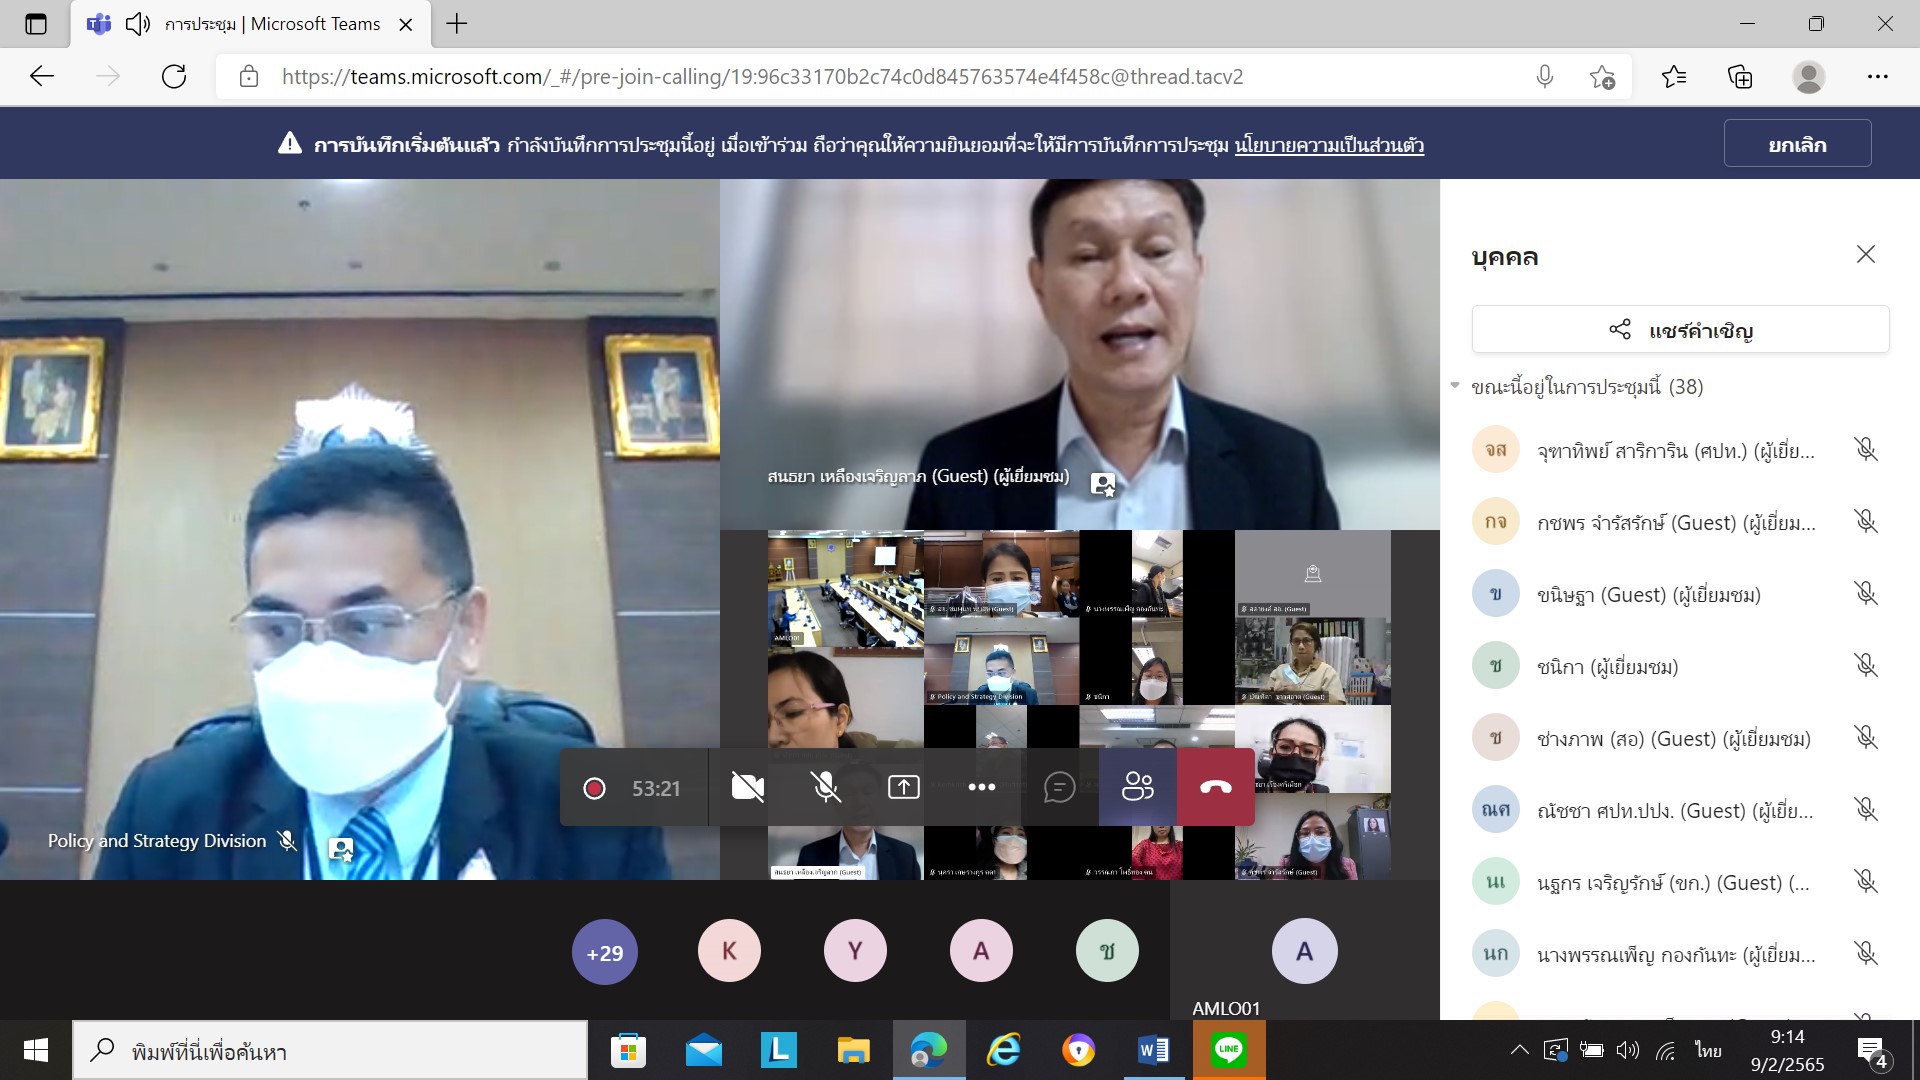
Task: Open Word from the taskbar
Action: point(1153,1050)
